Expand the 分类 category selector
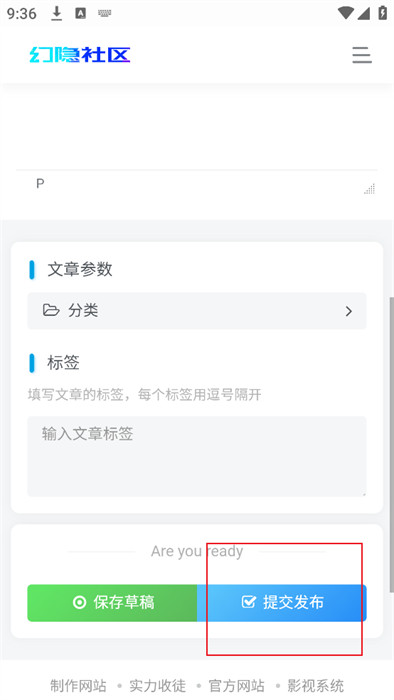The width and height of the screenshot is (394, 700). 197,311
